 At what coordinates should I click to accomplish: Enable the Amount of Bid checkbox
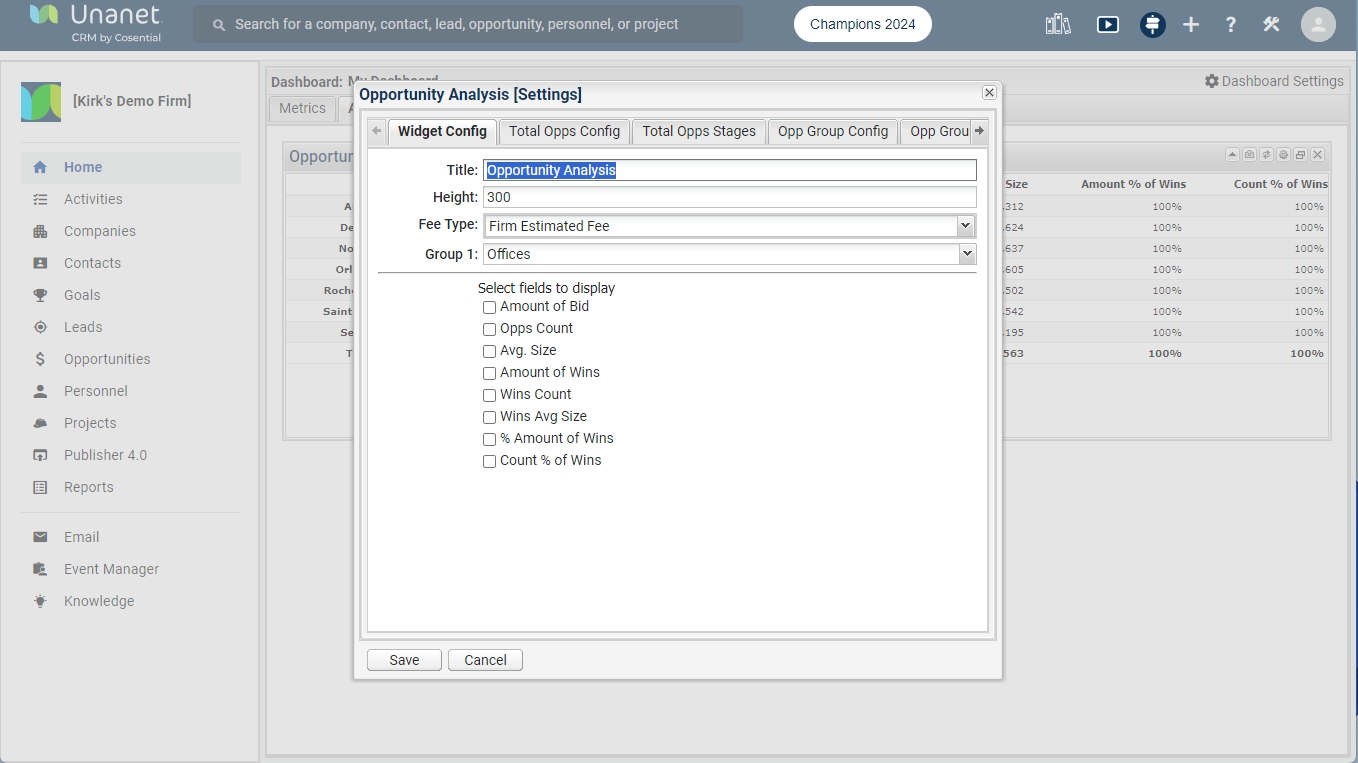click(x=490, y=308)
